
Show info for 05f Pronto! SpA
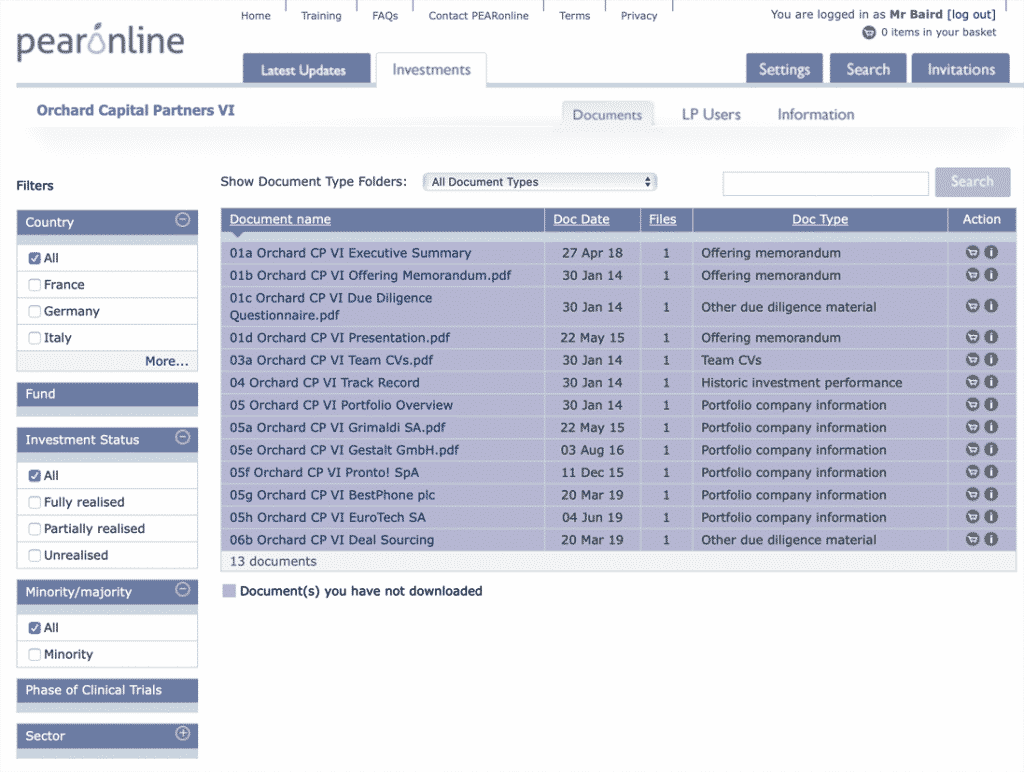(x=991, y=472)
